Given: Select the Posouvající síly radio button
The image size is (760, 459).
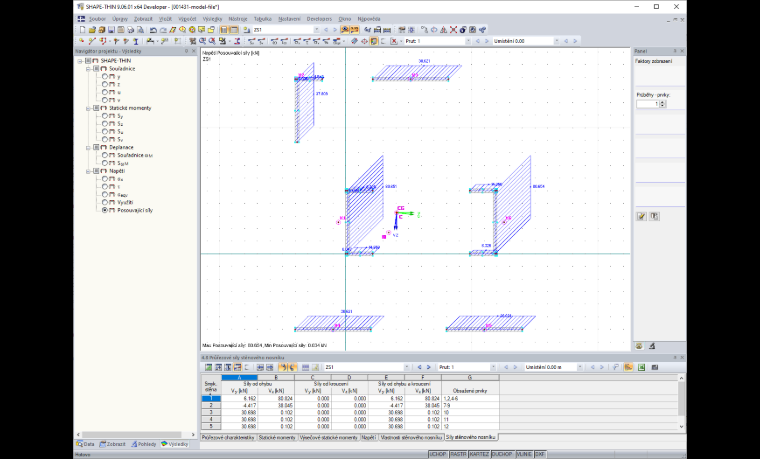Looking at the screenshot, I should tap(105, 210).
